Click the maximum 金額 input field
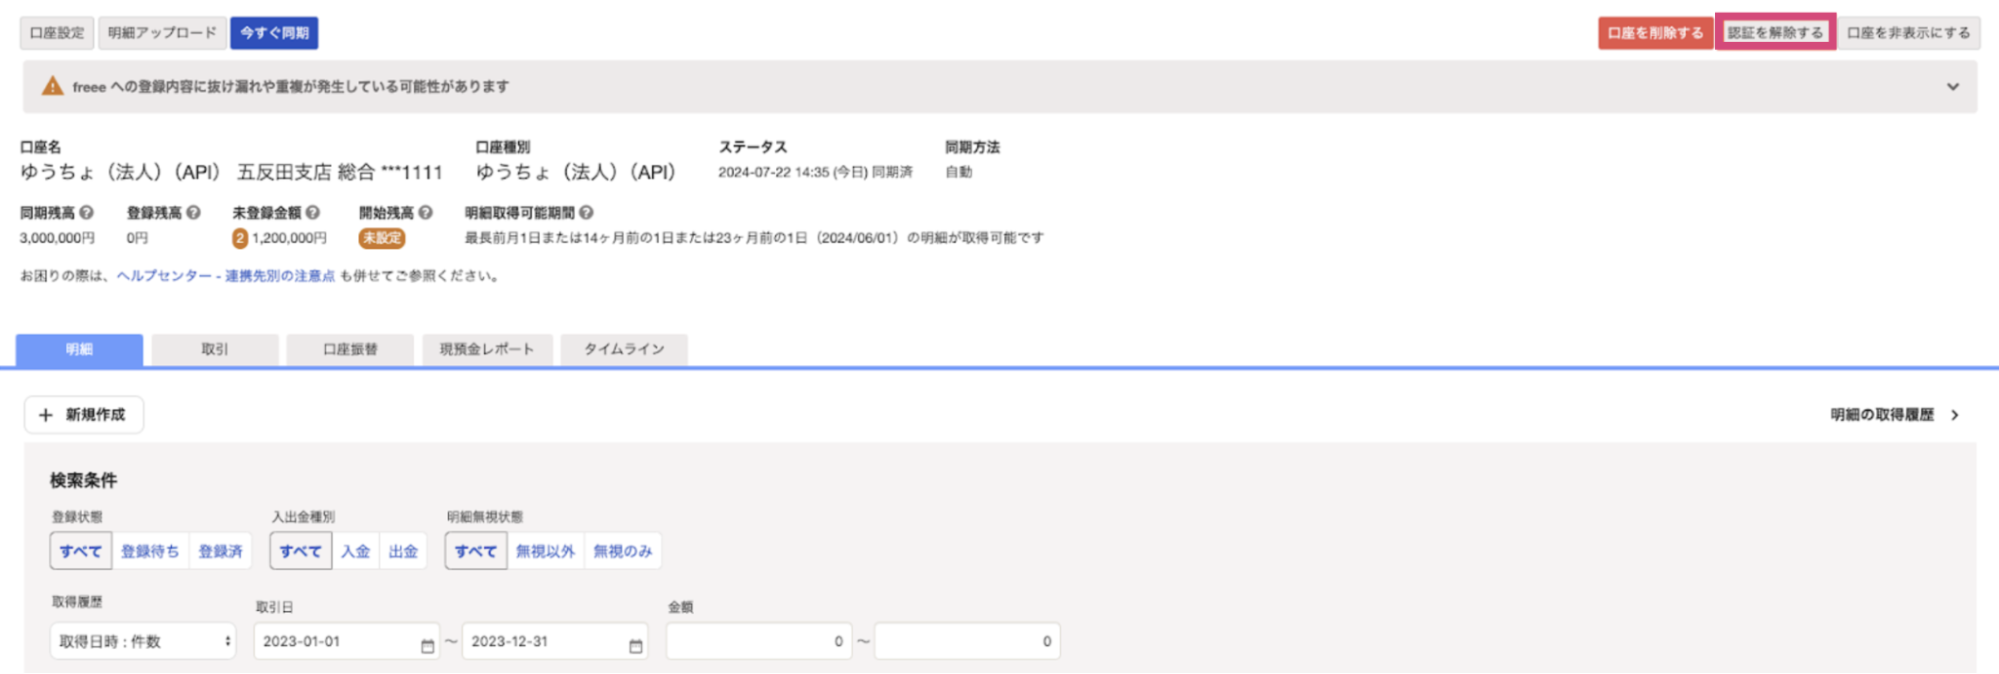 (x=967, y=641)
